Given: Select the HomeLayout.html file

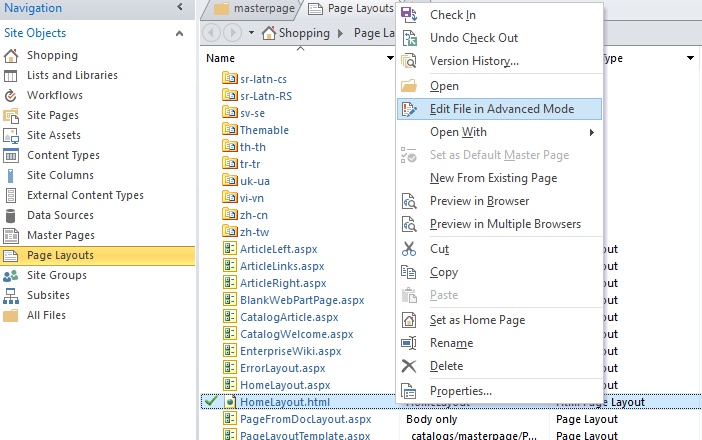Looking at the screenshot, I should [285, 402].
